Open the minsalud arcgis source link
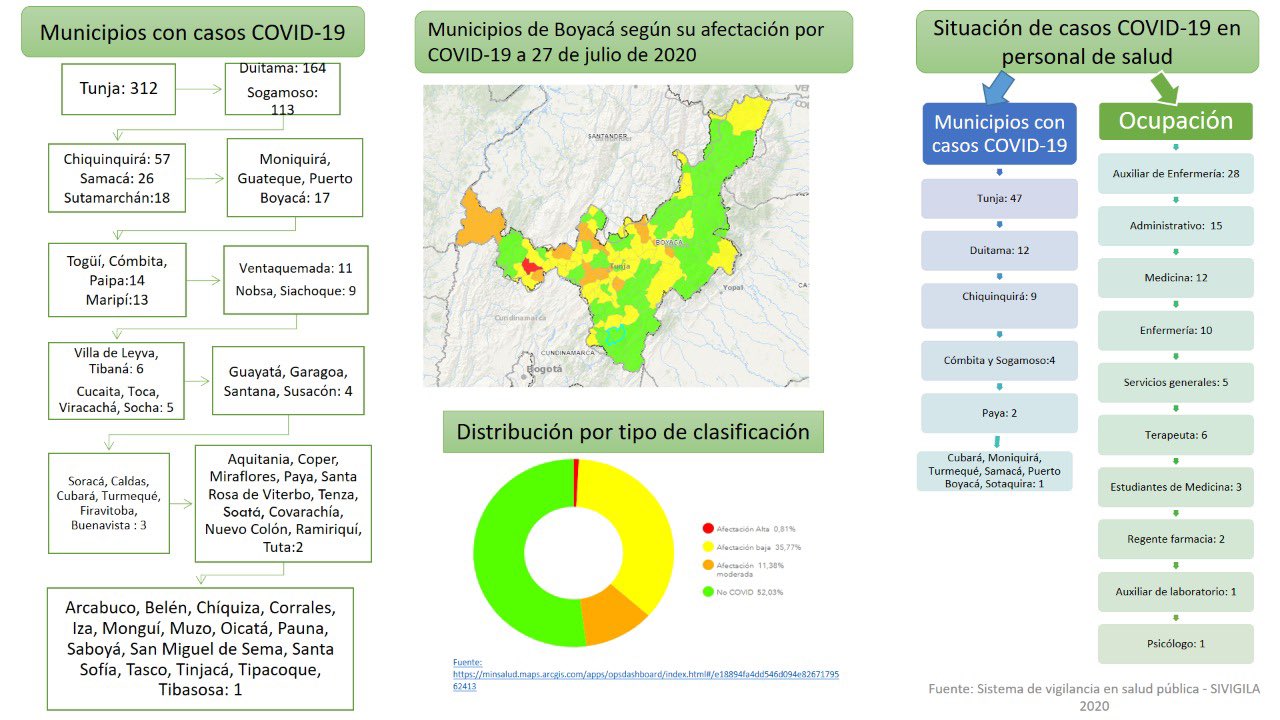Viewport: 1280px width, 720px height. pyautogui.click(x=646, y=675)
